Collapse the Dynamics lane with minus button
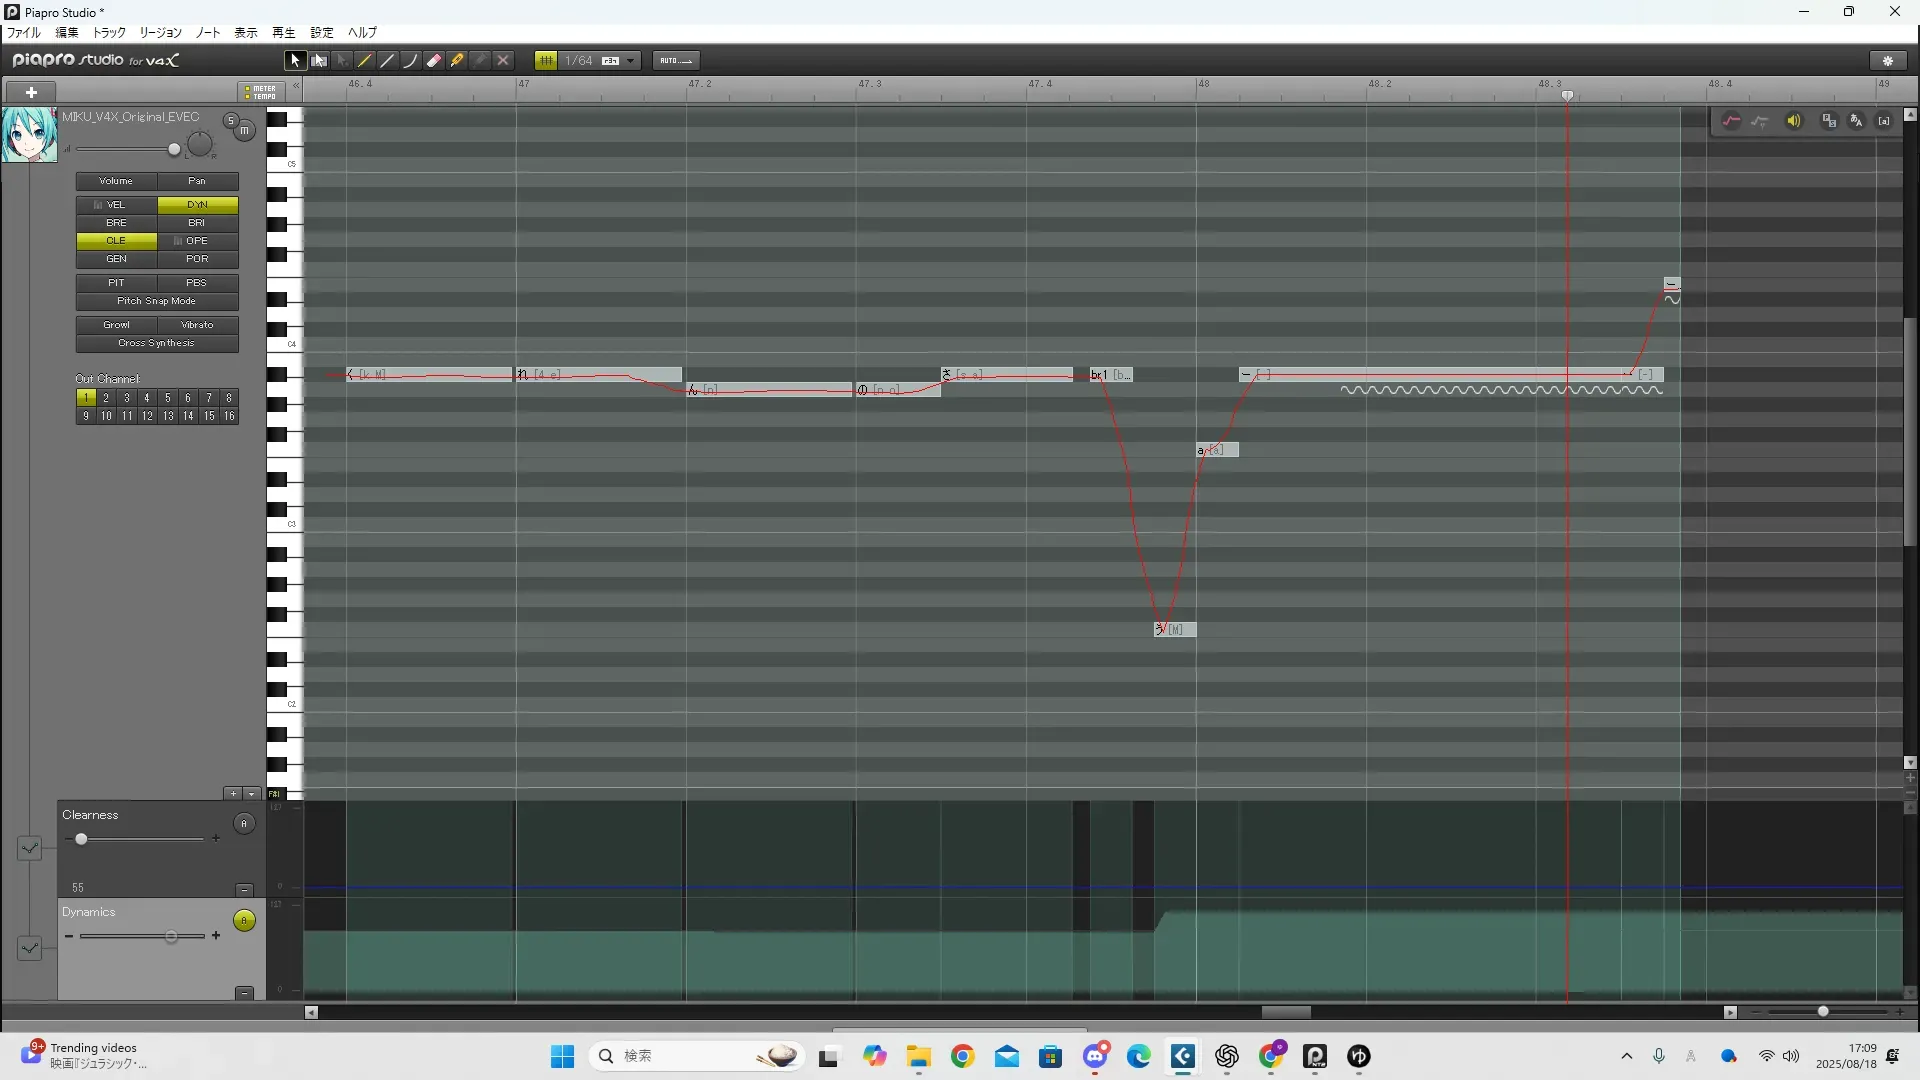 coord(244,993)
